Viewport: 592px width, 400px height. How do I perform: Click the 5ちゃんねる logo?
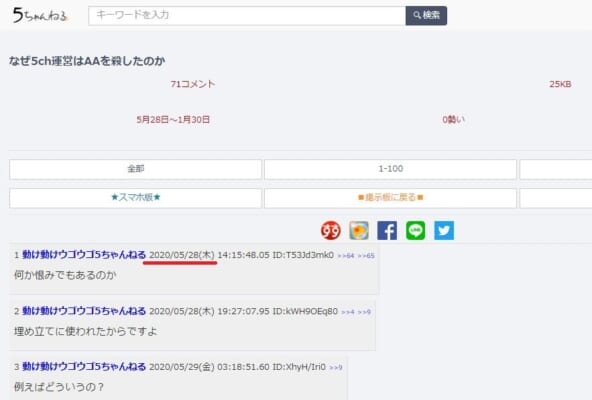40,15
